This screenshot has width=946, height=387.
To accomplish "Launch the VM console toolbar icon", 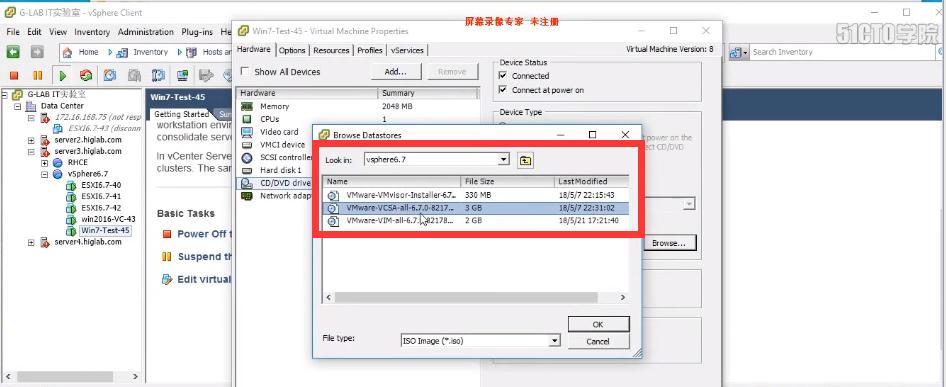I will tap(182, 75).
